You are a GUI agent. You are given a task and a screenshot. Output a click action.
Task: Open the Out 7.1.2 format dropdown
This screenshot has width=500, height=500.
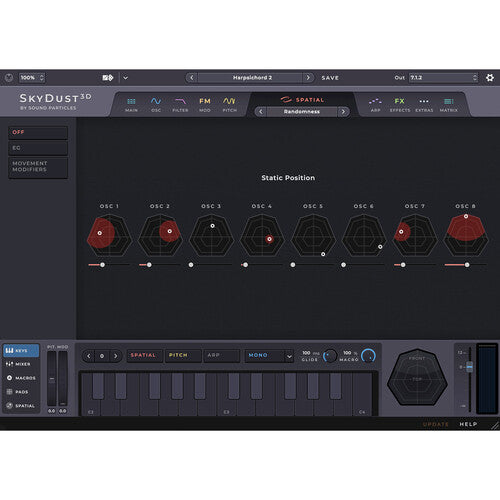tap(443, 78)
